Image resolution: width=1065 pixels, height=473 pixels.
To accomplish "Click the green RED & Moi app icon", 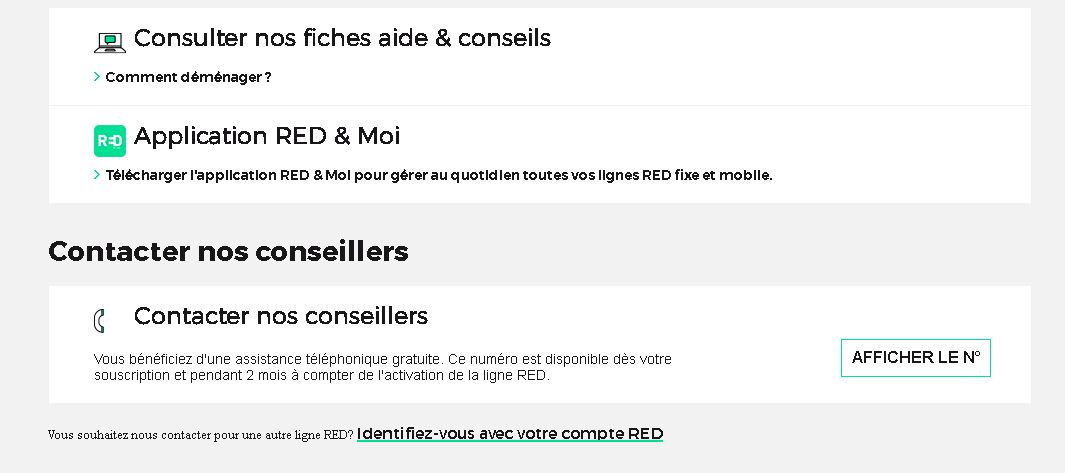I will point(110,140).
